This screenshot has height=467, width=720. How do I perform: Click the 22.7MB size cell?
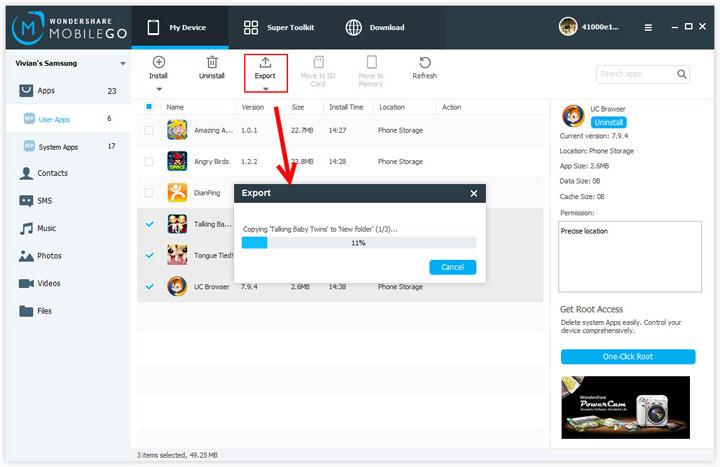(x=302, y=130)
